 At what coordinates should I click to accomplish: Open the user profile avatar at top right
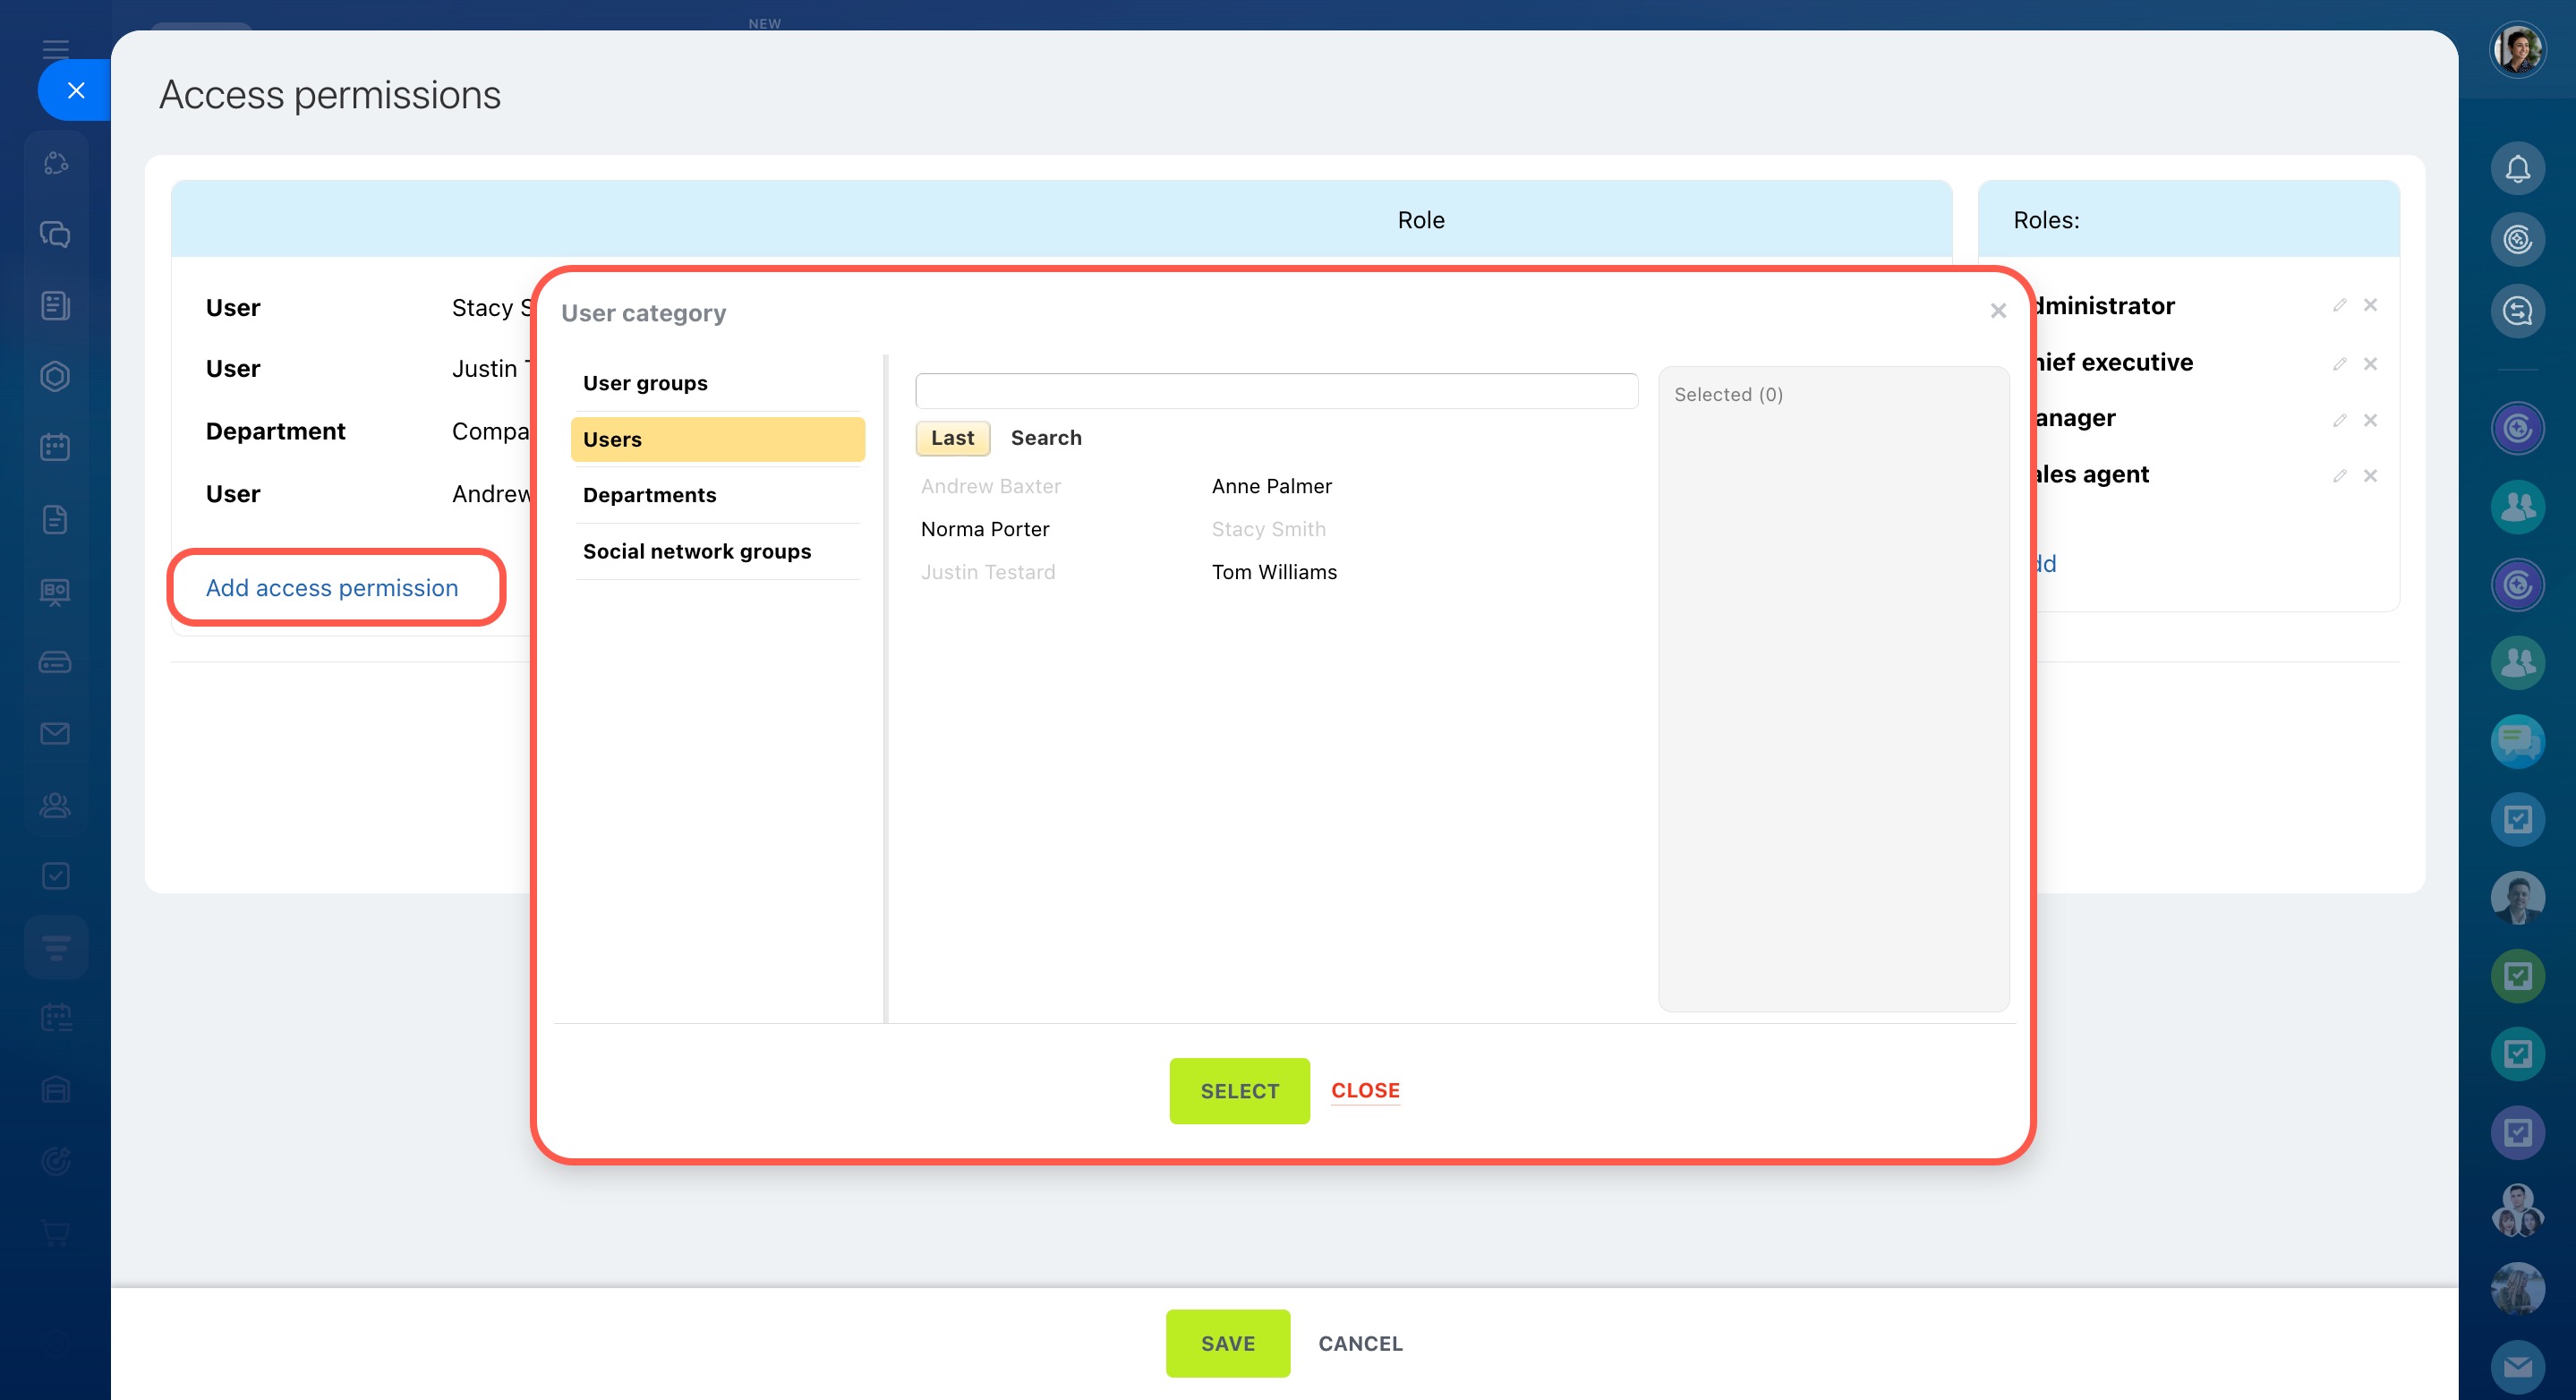pos(2516,49)
